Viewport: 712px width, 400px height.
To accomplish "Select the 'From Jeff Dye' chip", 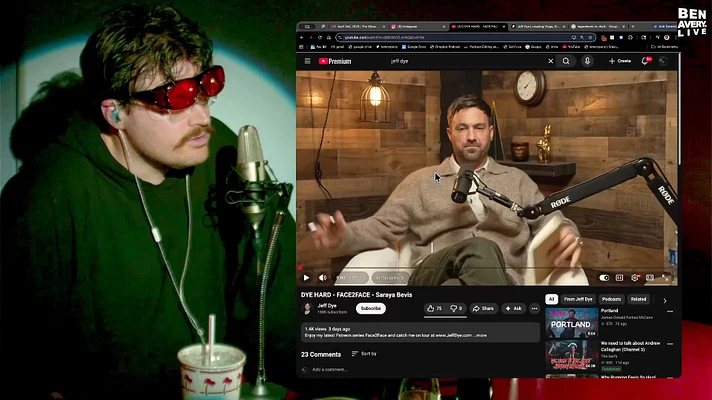I will [578, 299].
